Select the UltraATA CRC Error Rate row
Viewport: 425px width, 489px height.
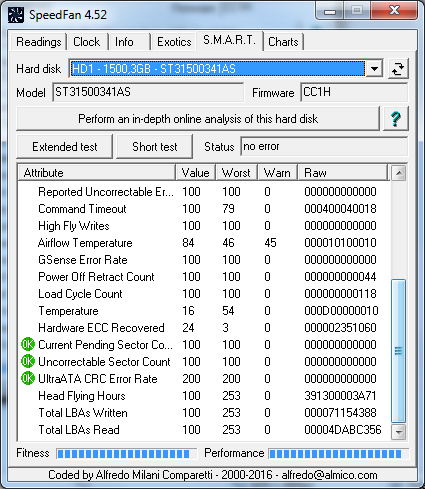pos(204,379)
